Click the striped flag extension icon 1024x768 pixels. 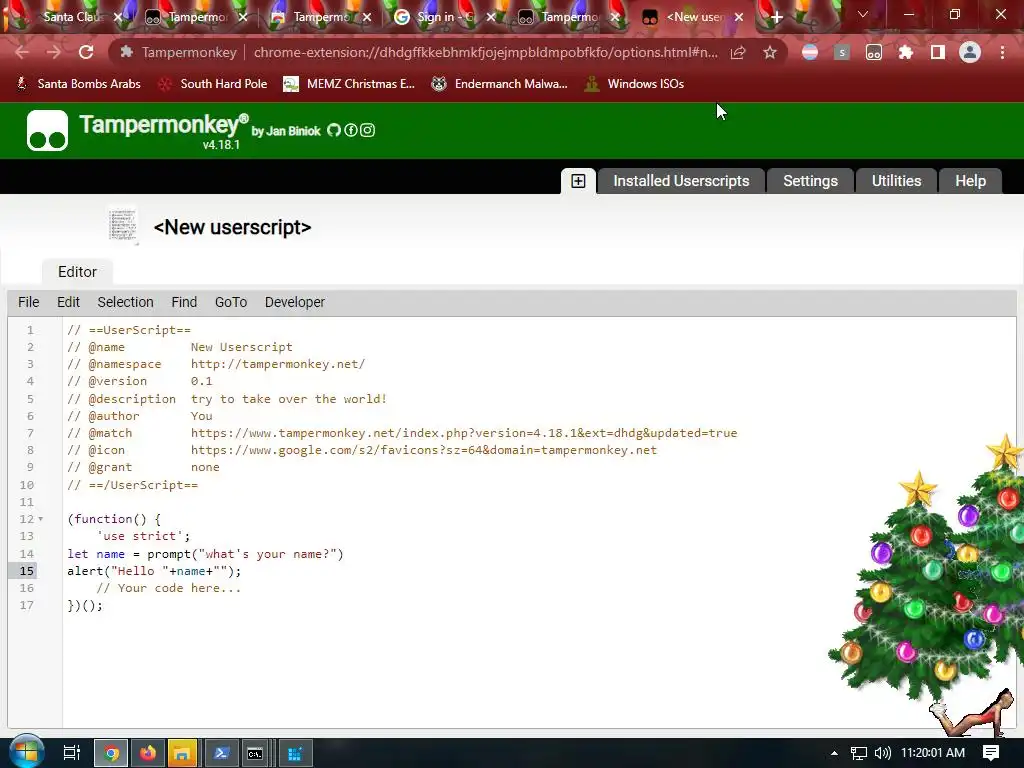click(810, 52)
